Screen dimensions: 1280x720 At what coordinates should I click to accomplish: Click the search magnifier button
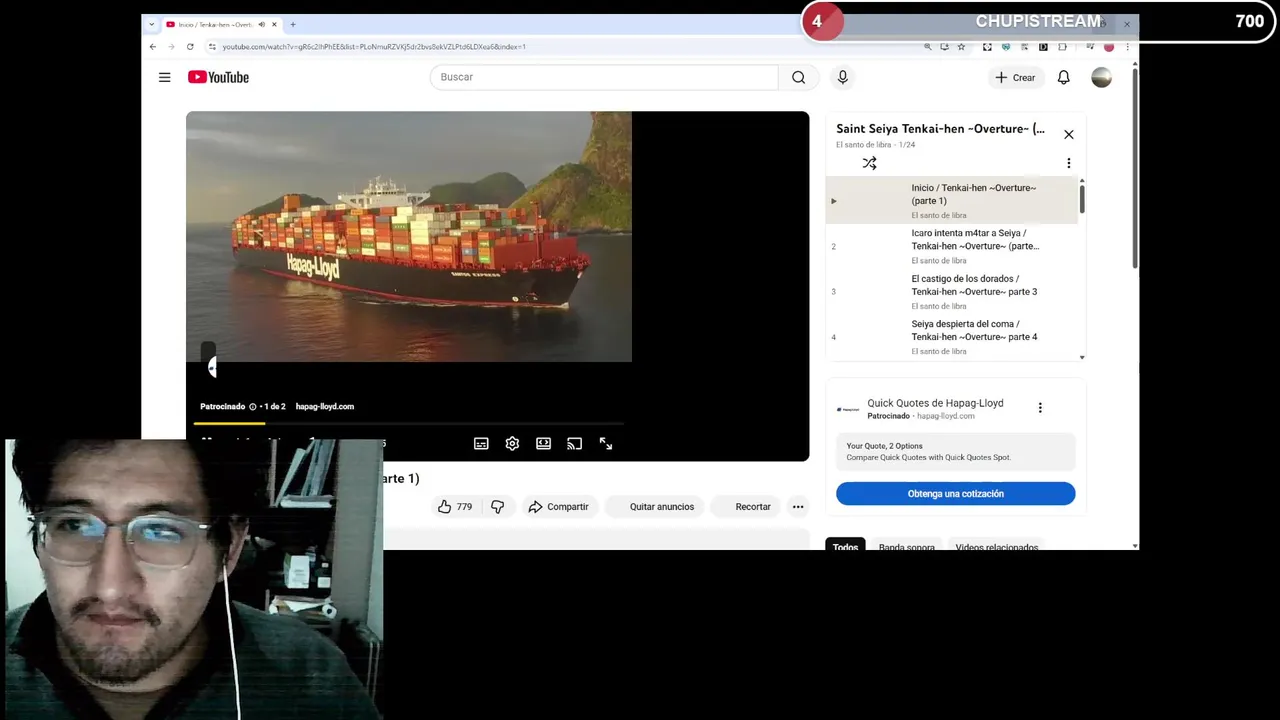798,77
